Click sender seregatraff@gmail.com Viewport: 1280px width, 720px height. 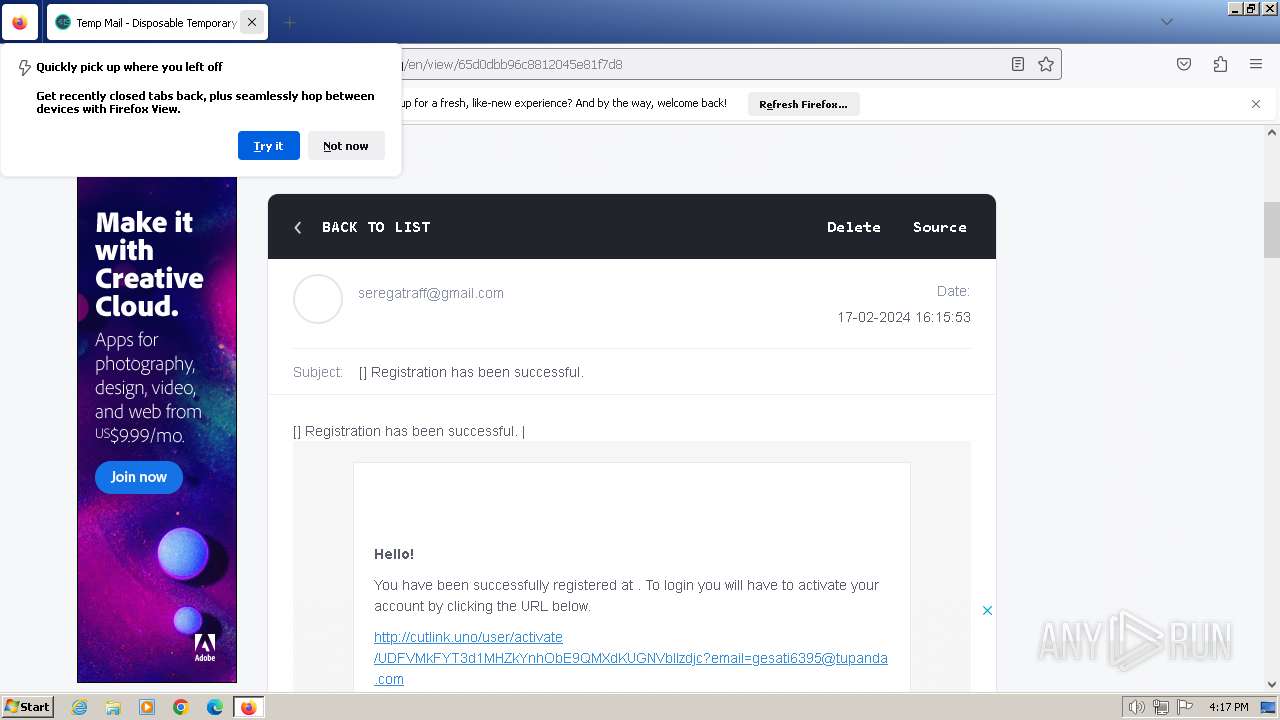click(x=431, y=293)
